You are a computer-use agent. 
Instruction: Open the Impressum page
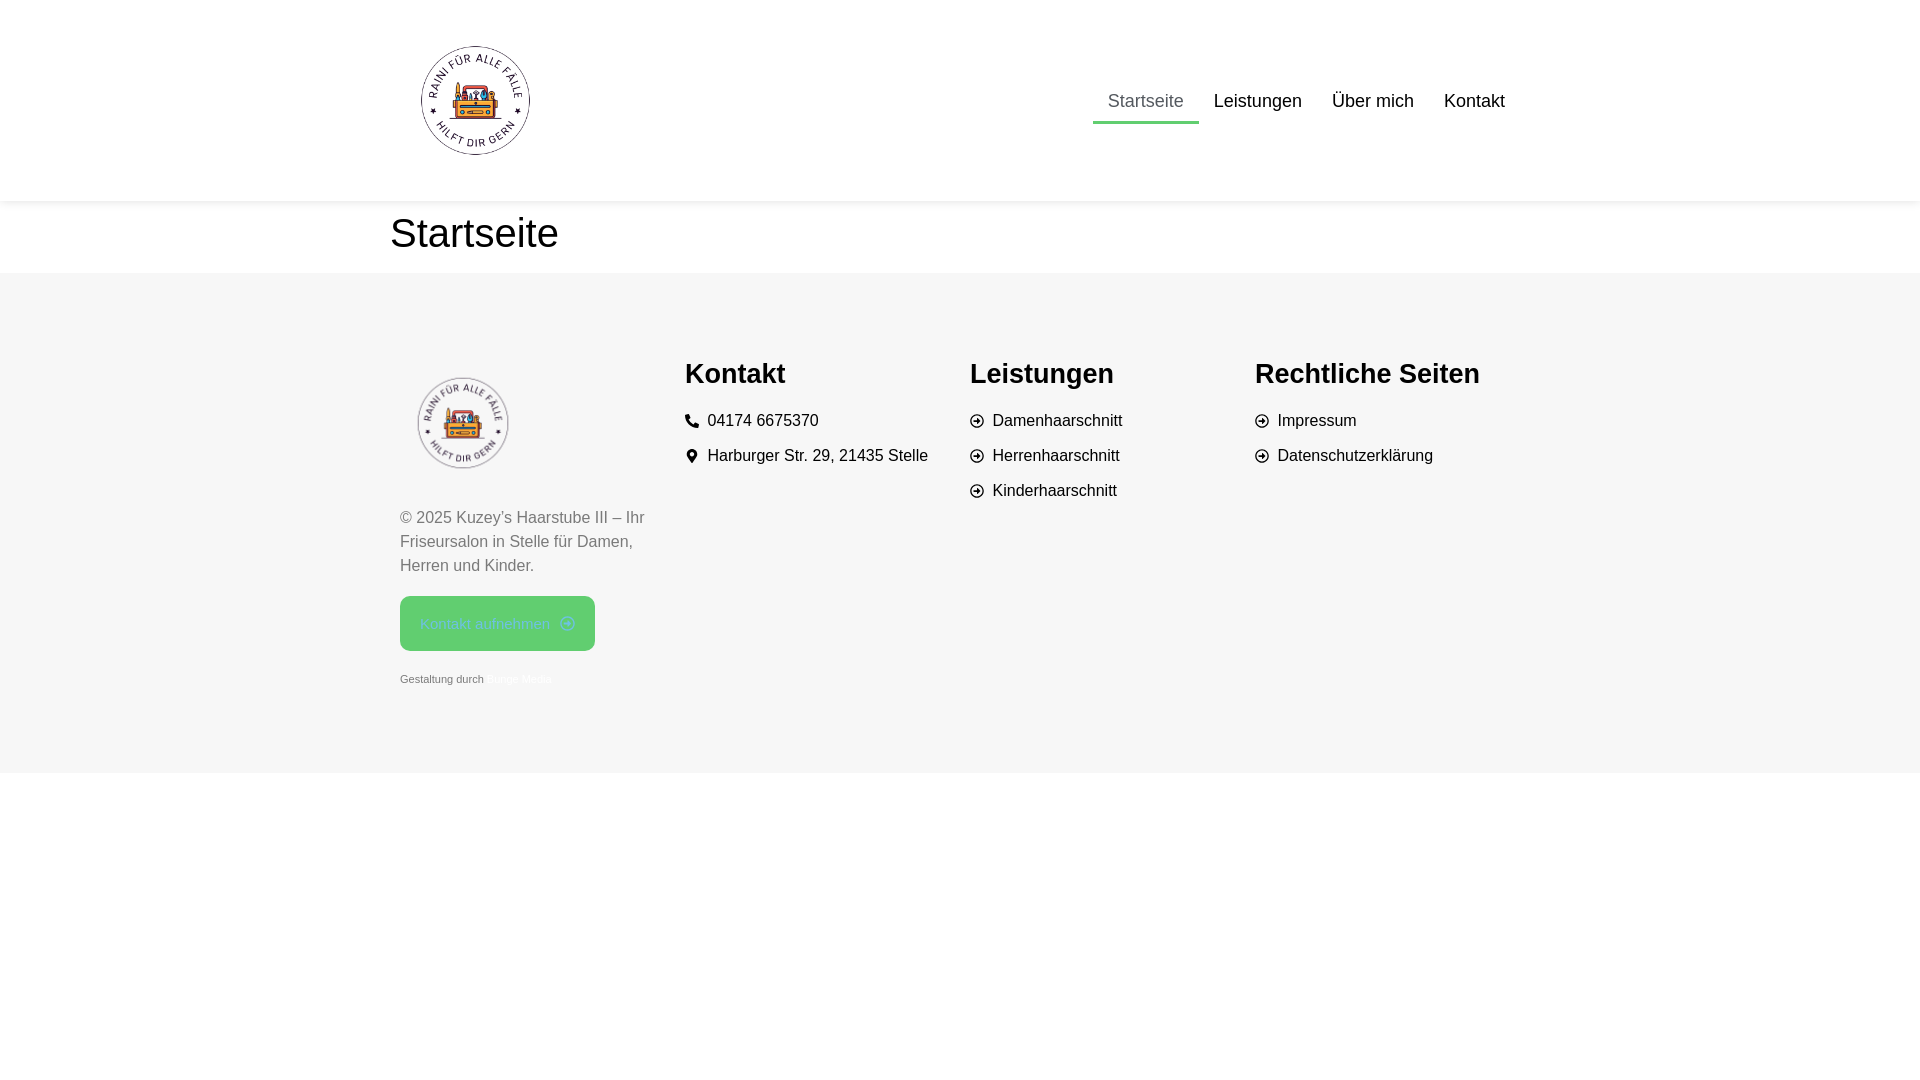point(1316,421)
